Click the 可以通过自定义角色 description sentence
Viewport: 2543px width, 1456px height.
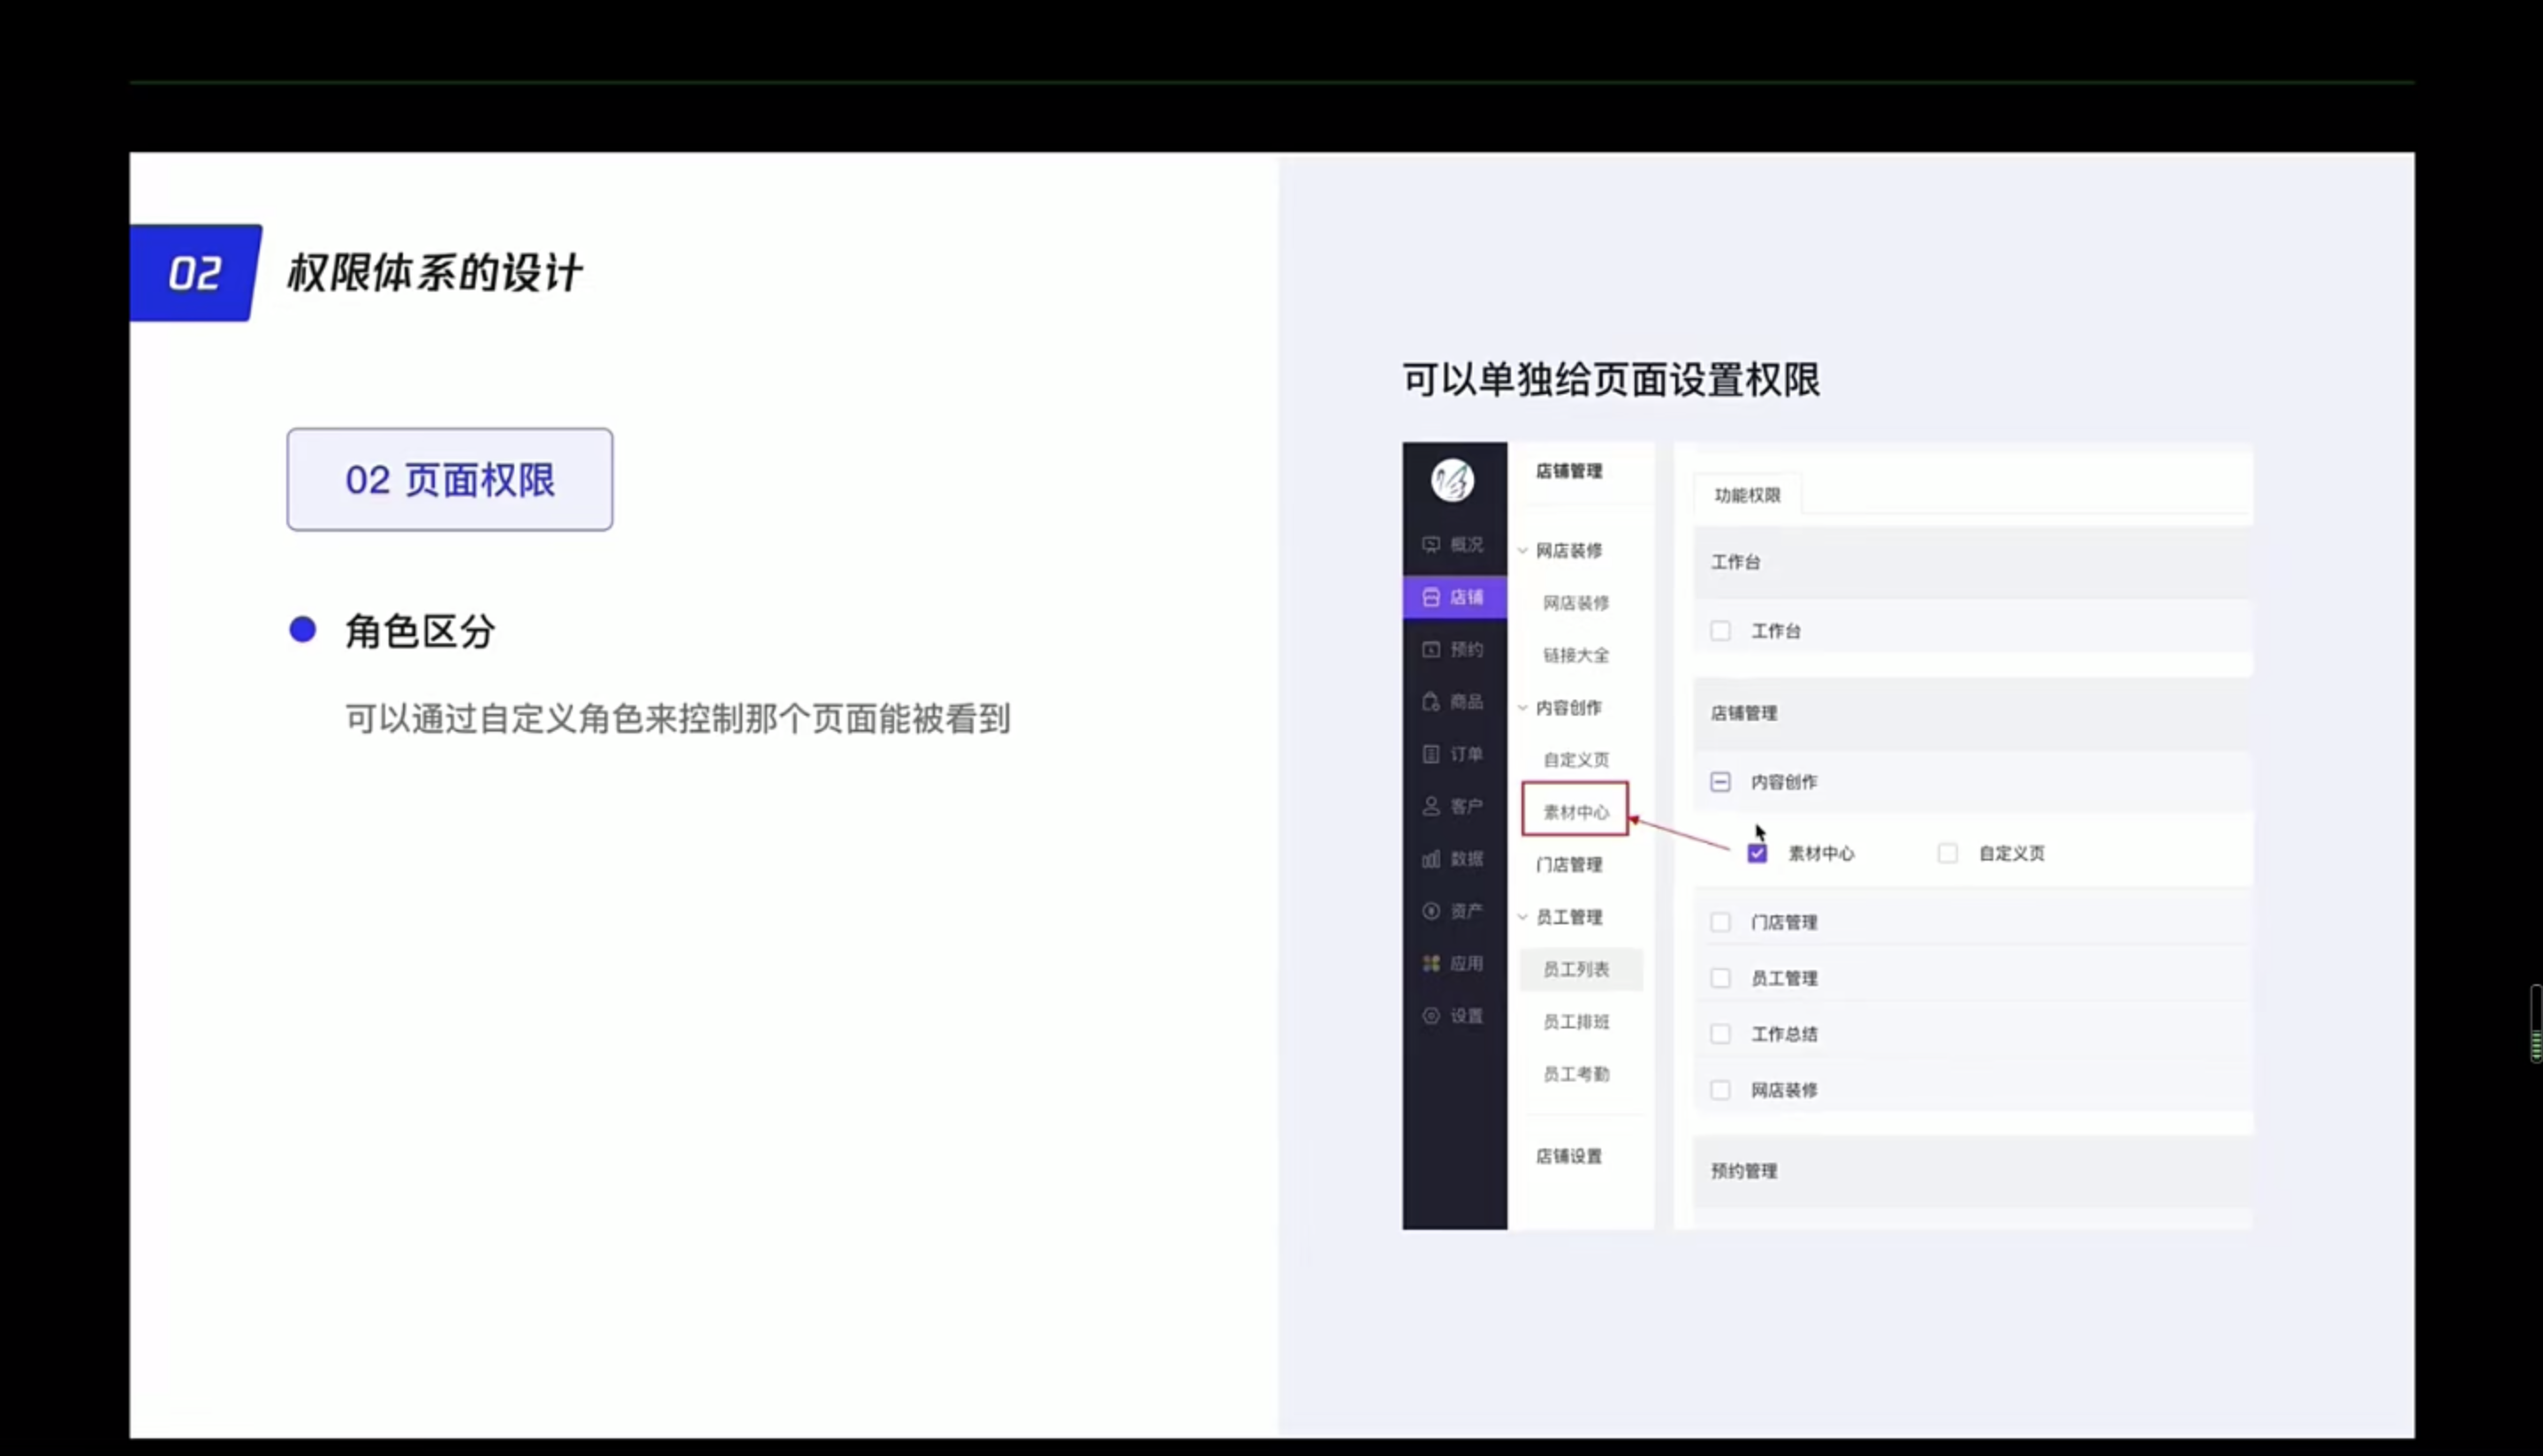click(678, 719)
